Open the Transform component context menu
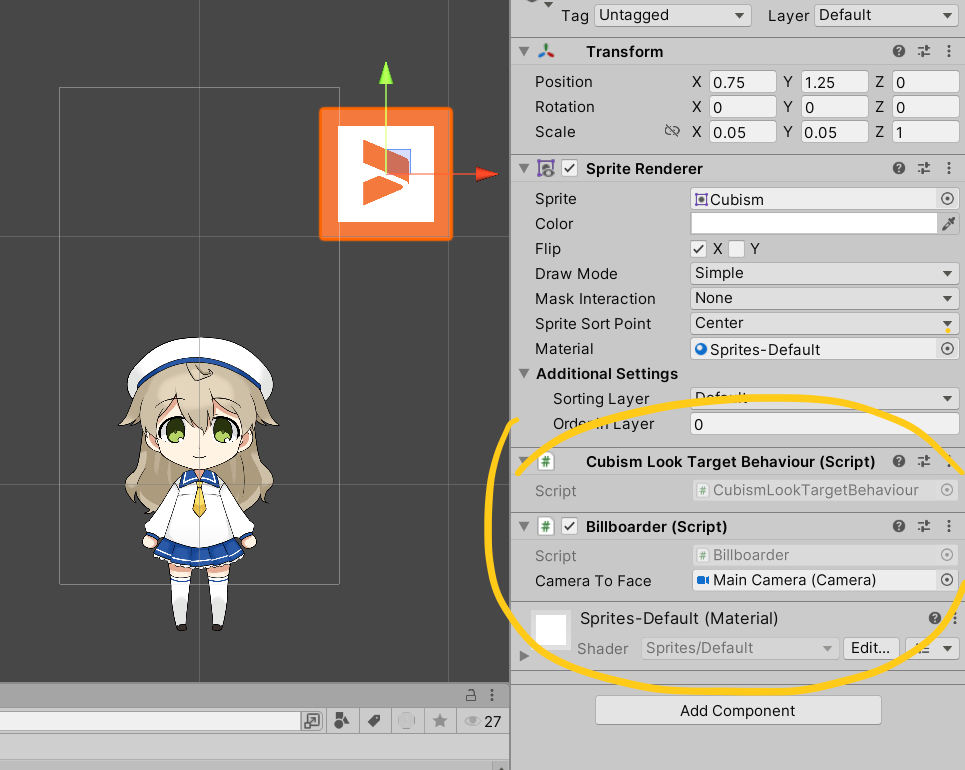Image resolution: width=965 pixels, height=770 pixels. tap(948, 51)
